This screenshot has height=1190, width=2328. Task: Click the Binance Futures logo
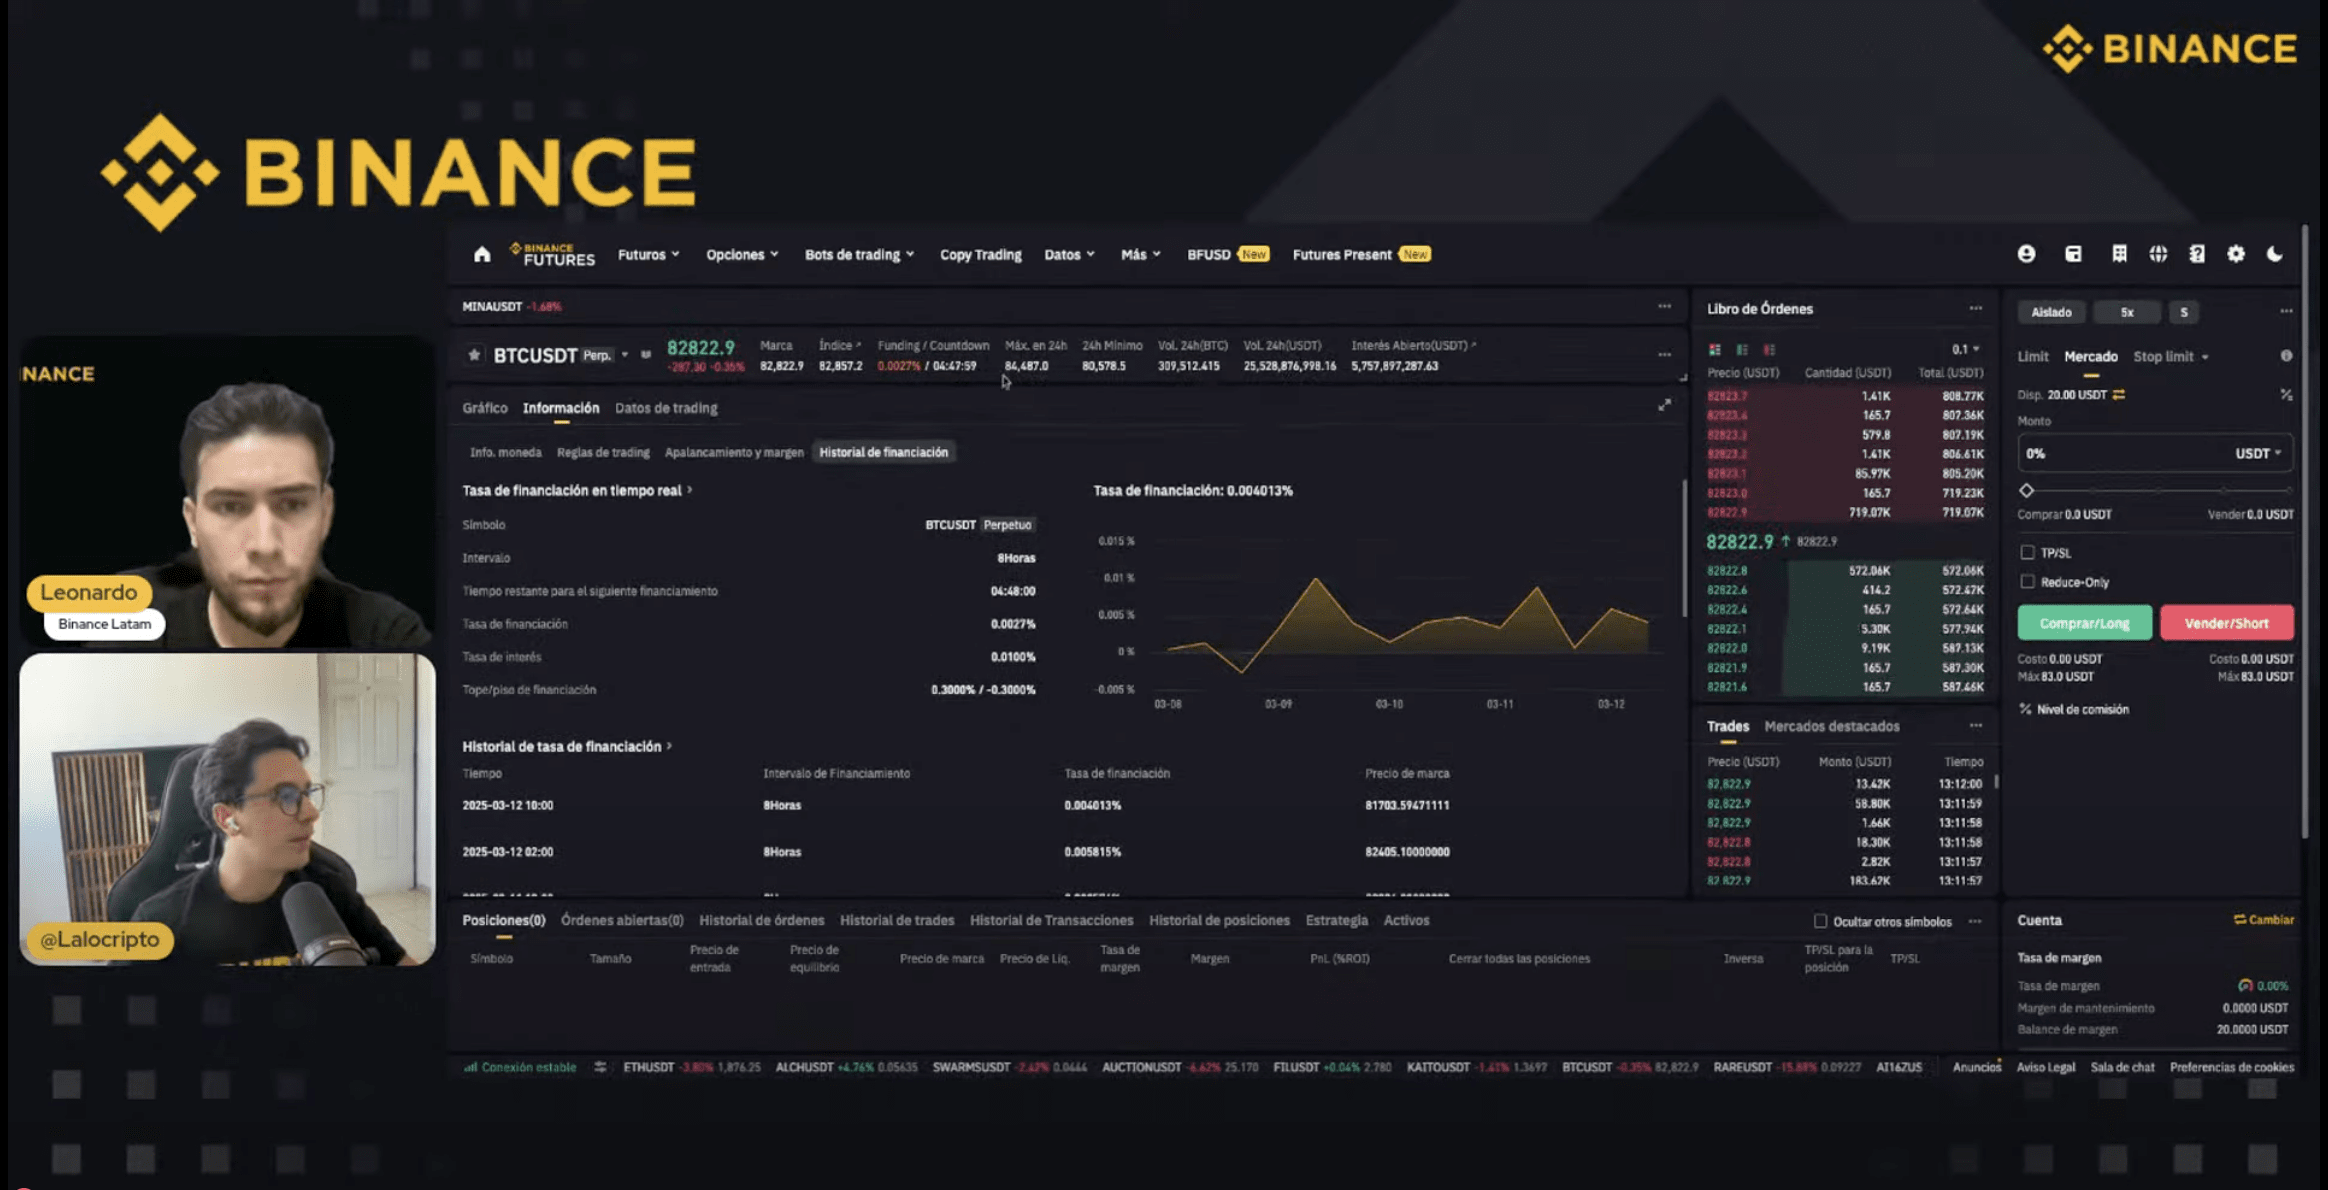[x=552, y=255]
